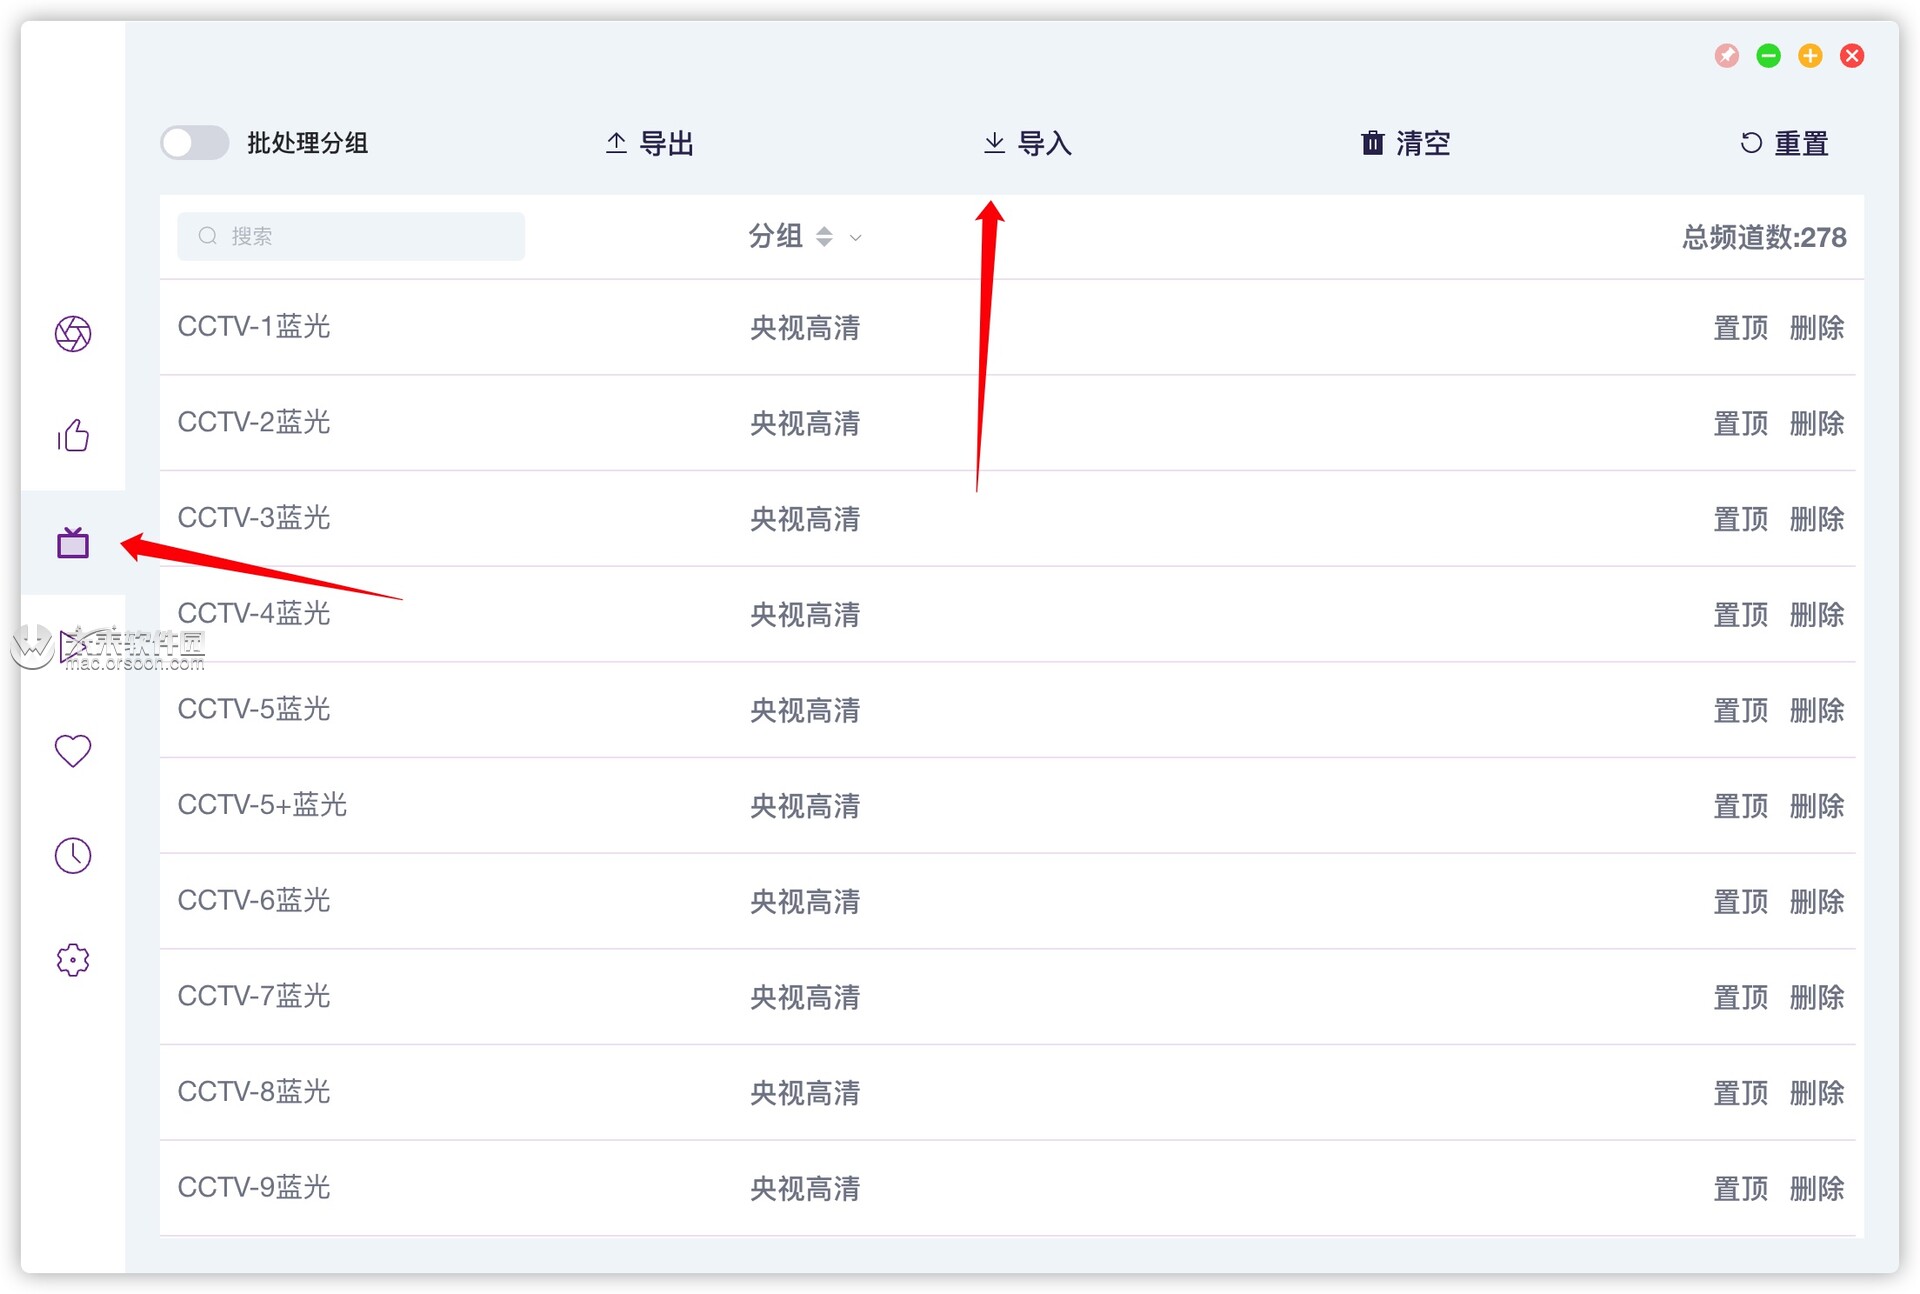Open the favorites heart section
Viewport: 1920px width, 1294px height.
(x=72, y=750)
